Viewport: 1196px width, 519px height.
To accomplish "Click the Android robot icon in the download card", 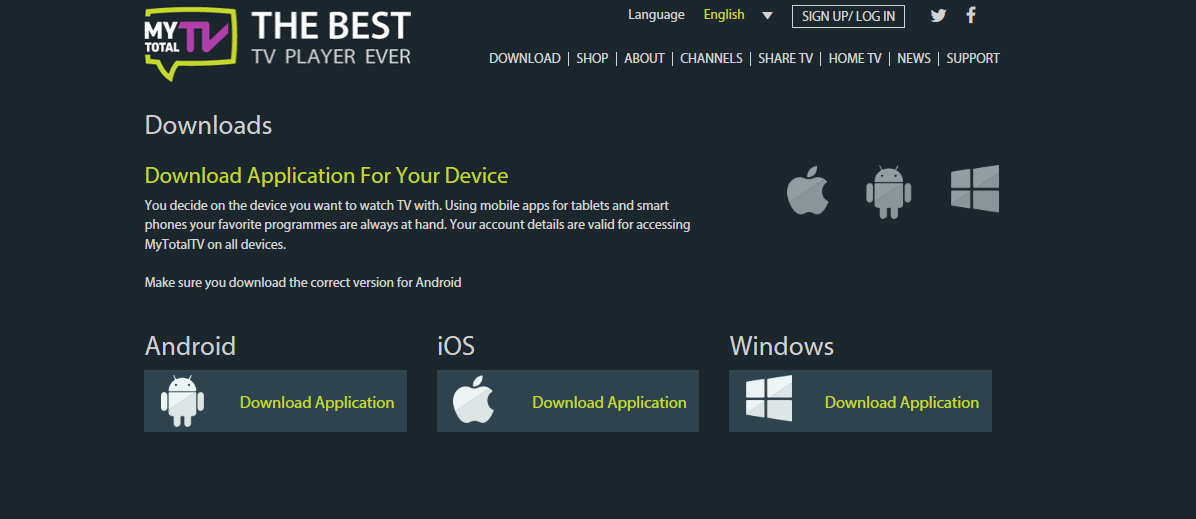I will (182, 401).
